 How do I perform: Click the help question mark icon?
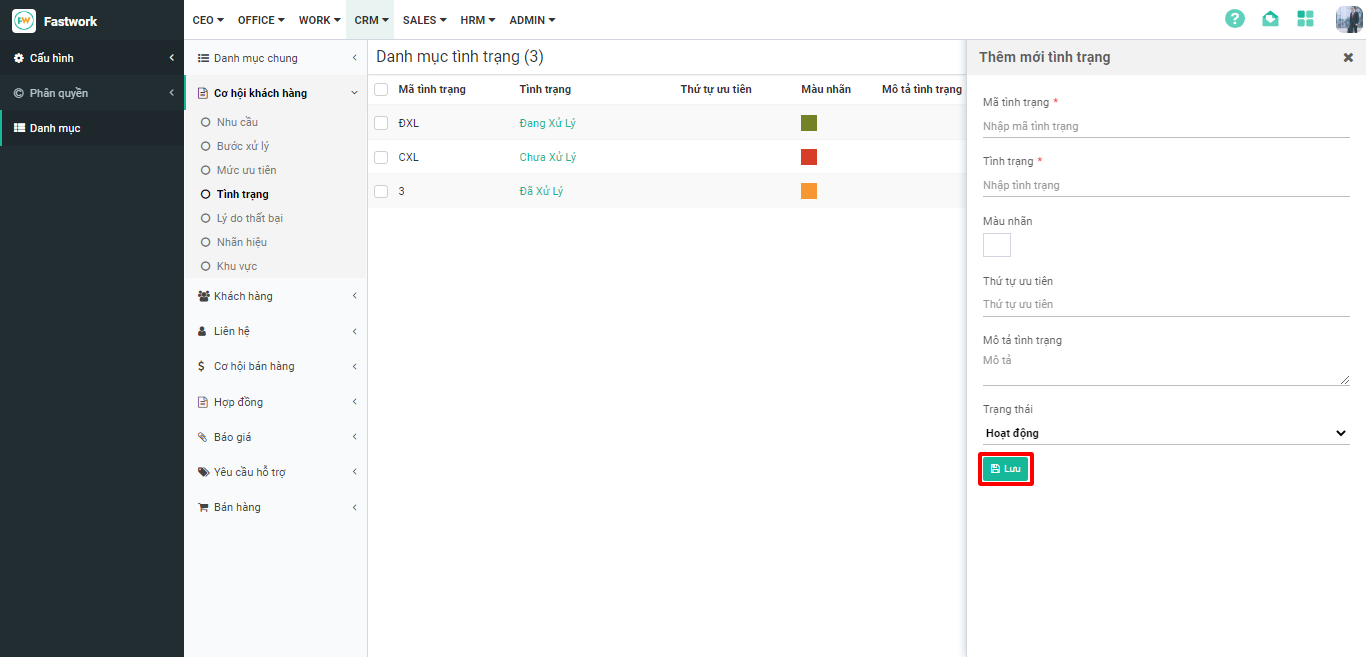(1235, 19)
